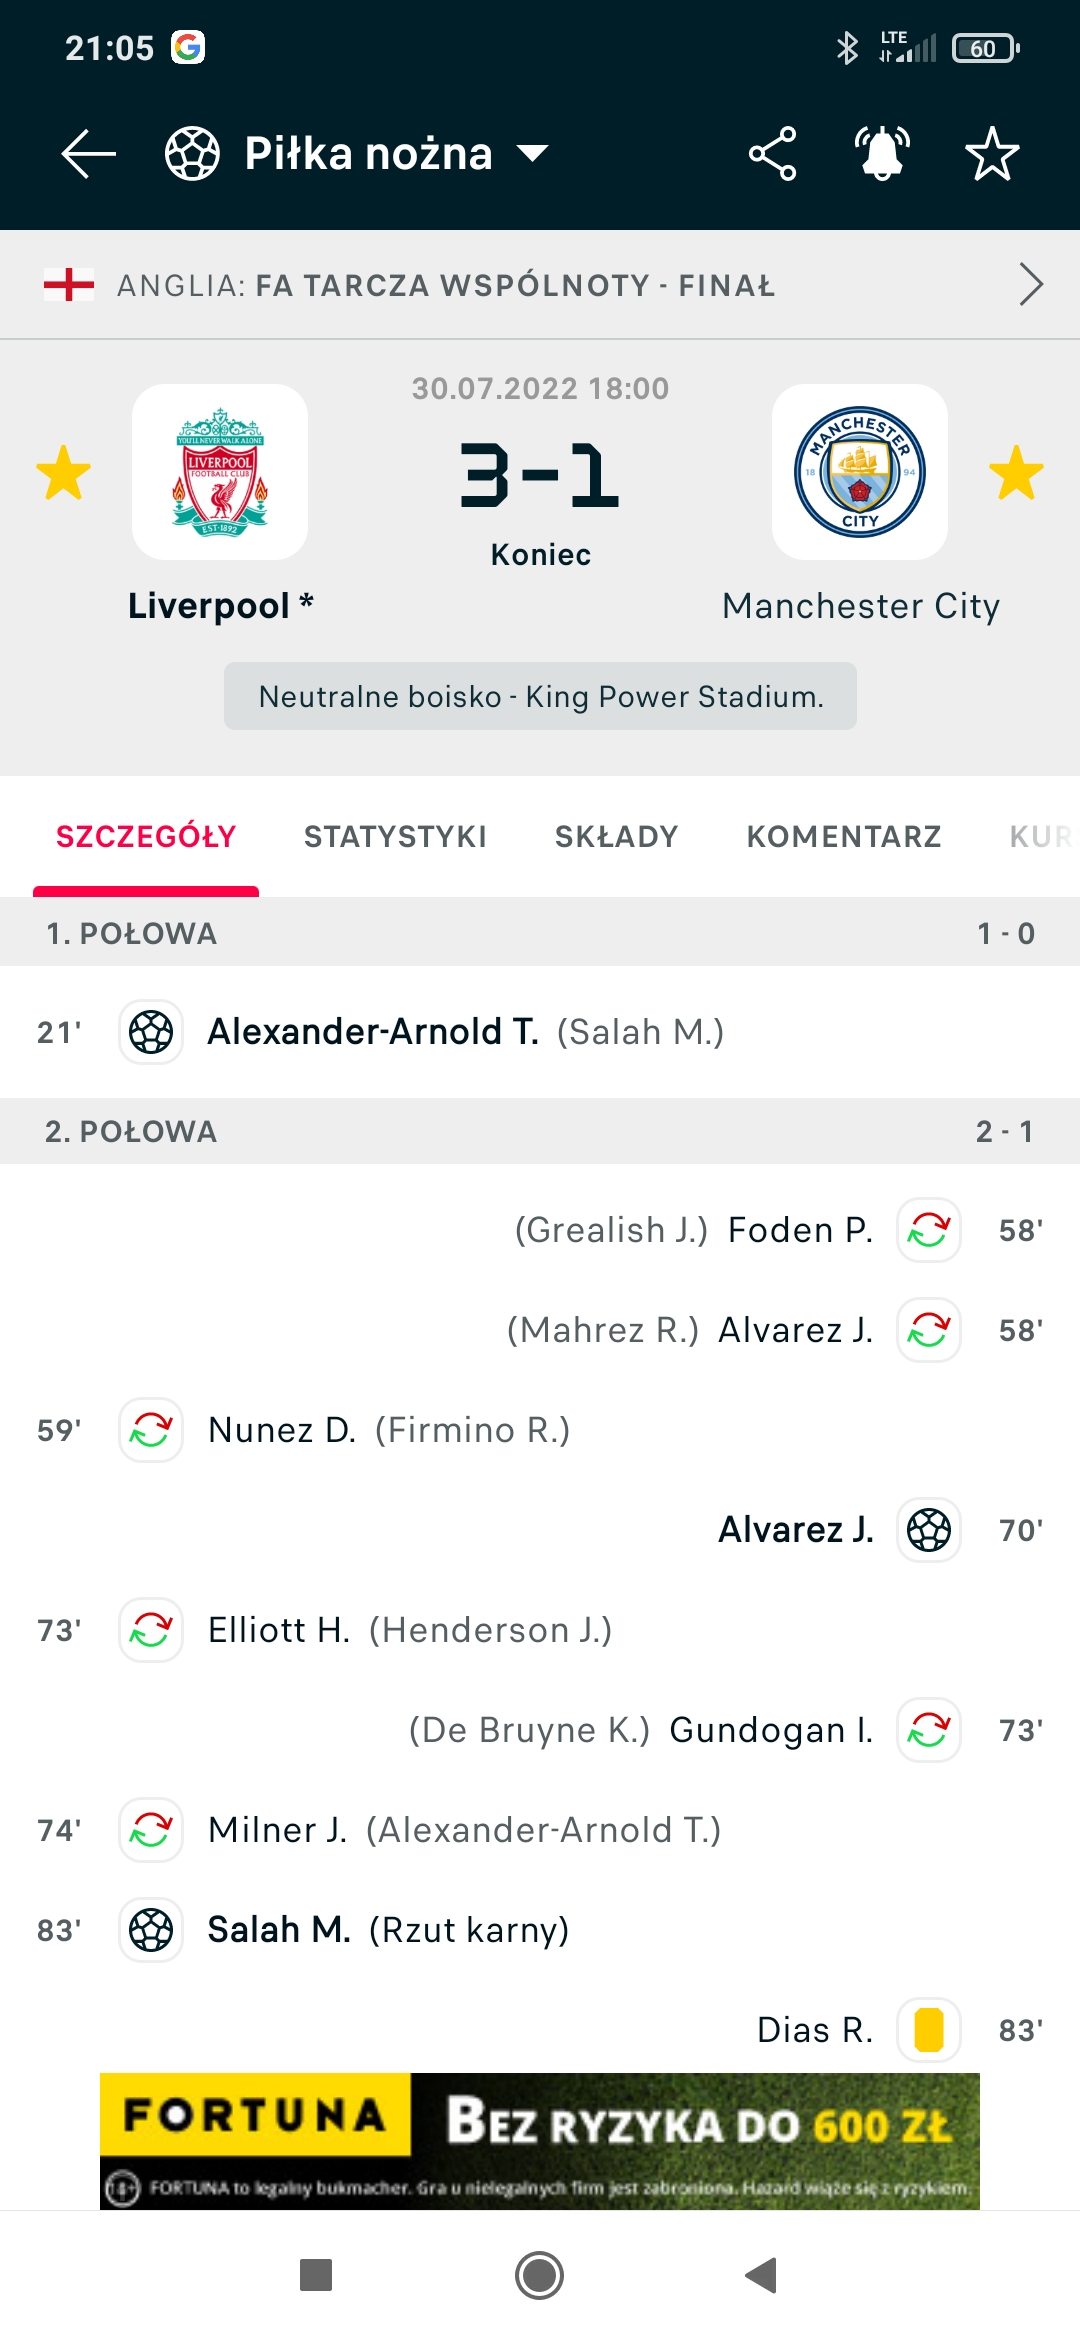Image resolution: width=1080 pixels, height=2340 pixels.
Task: Click the goal icon next to Alvarez J.
Action: (x=929, y=1530)
